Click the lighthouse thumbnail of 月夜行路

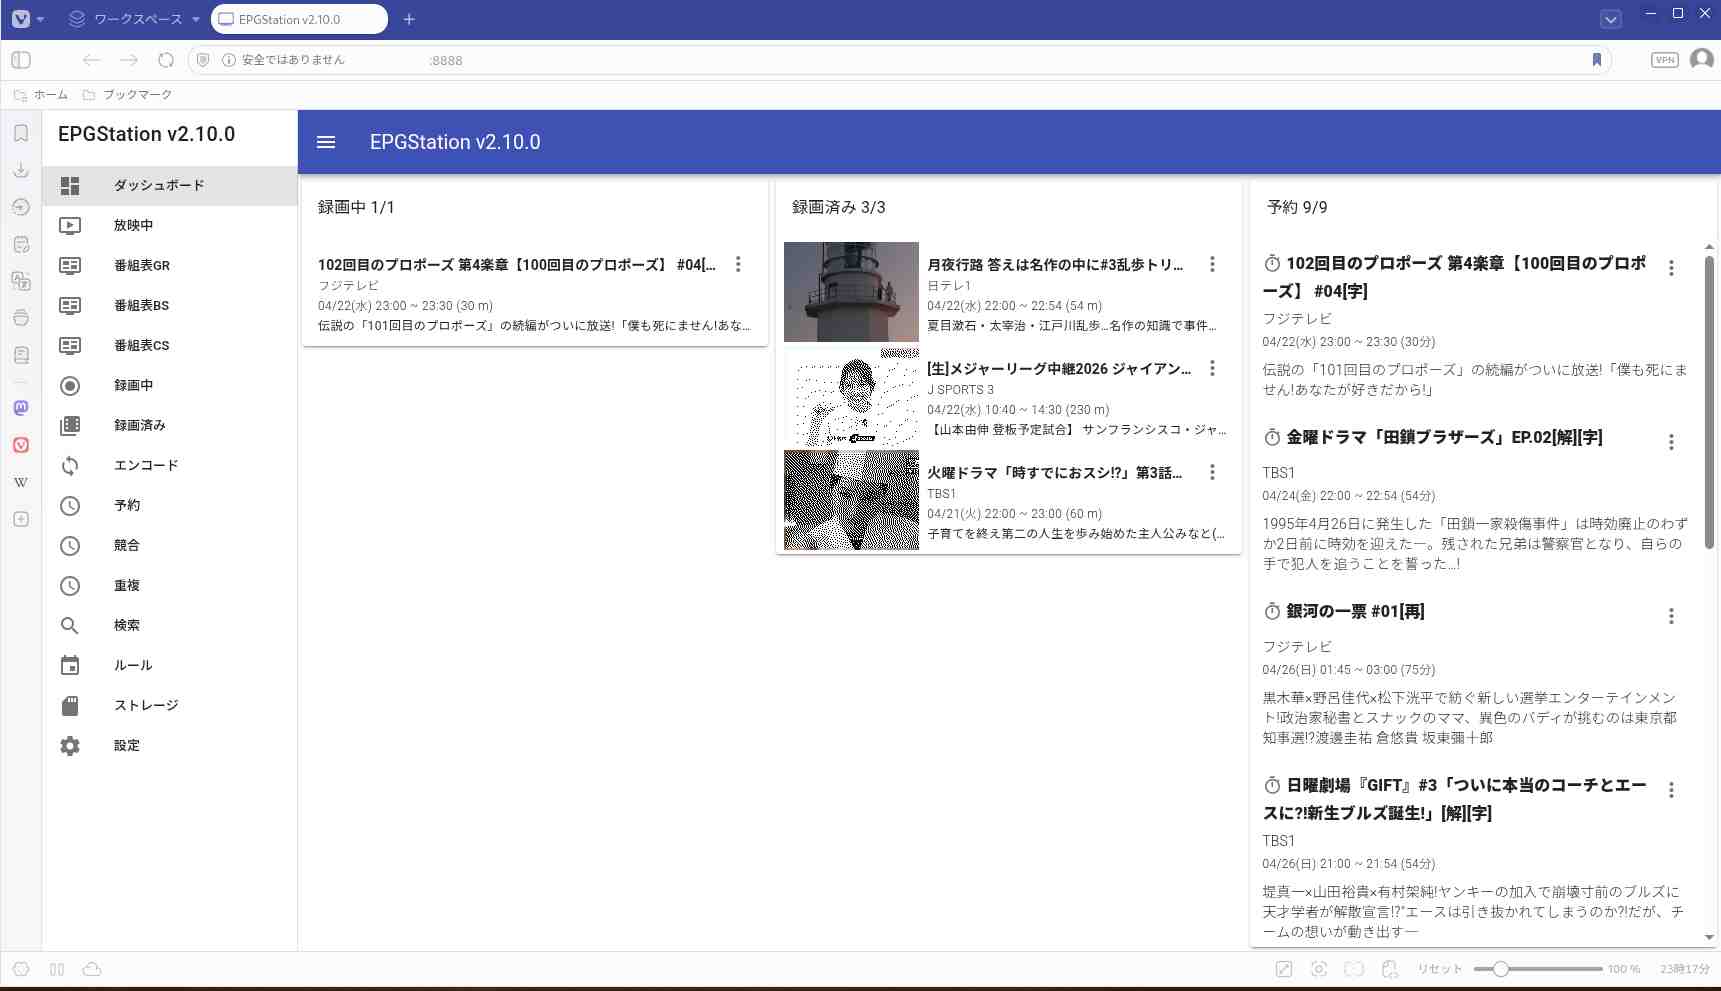point(851,292)
